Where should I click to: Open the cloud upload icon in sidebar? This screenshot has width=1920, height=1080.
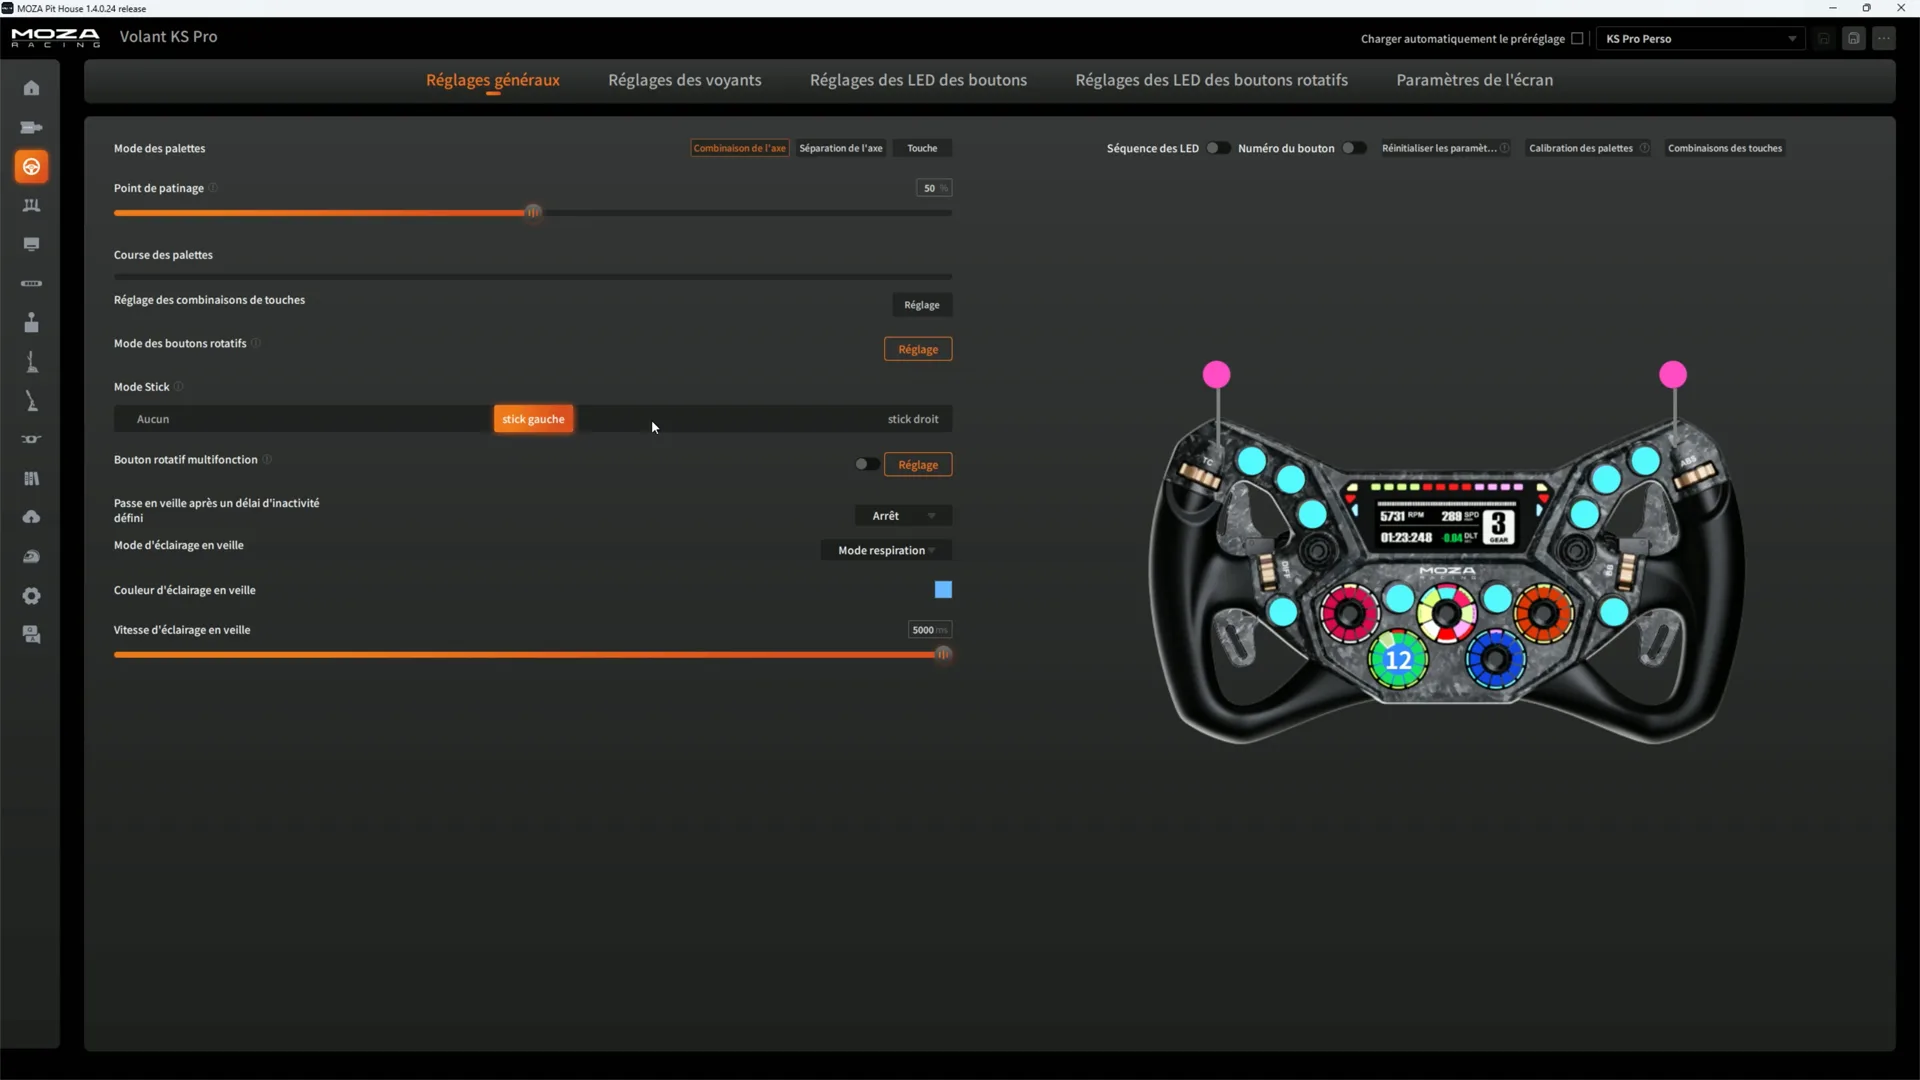click(31, 517)
